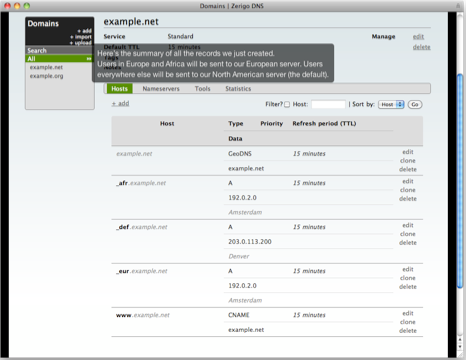Edit the _eur.example.net record

click(408, 269)
